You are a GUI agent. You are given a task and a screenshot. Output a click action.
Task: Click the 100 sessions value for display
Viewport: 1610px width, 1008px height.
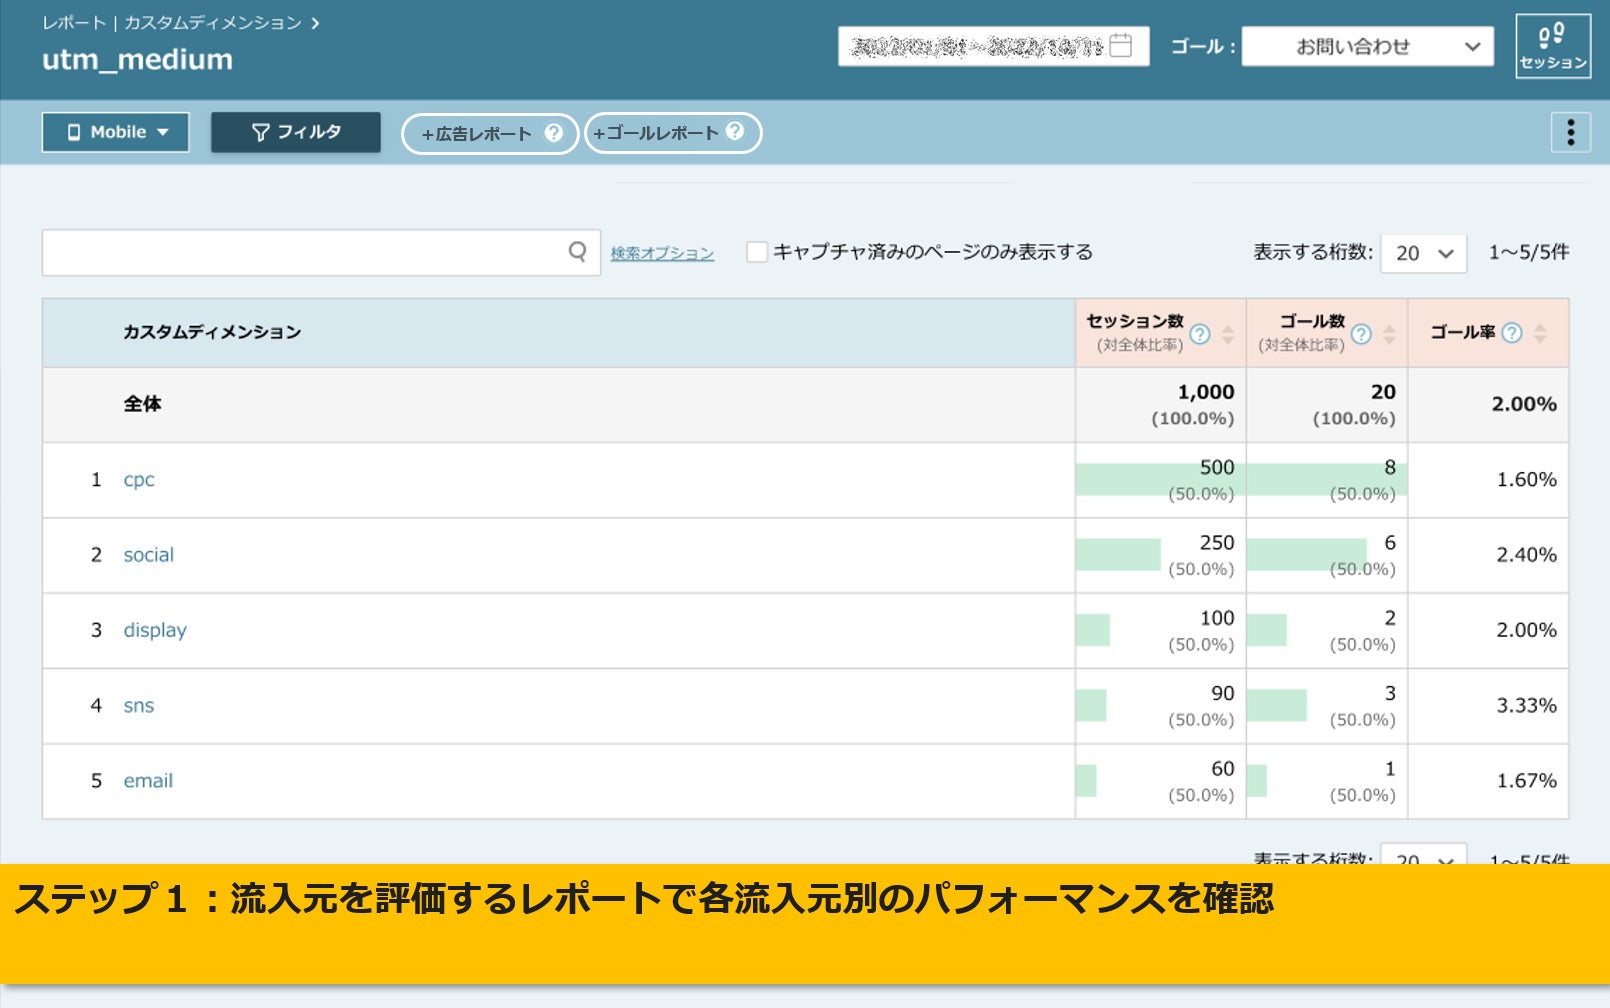1217,618
